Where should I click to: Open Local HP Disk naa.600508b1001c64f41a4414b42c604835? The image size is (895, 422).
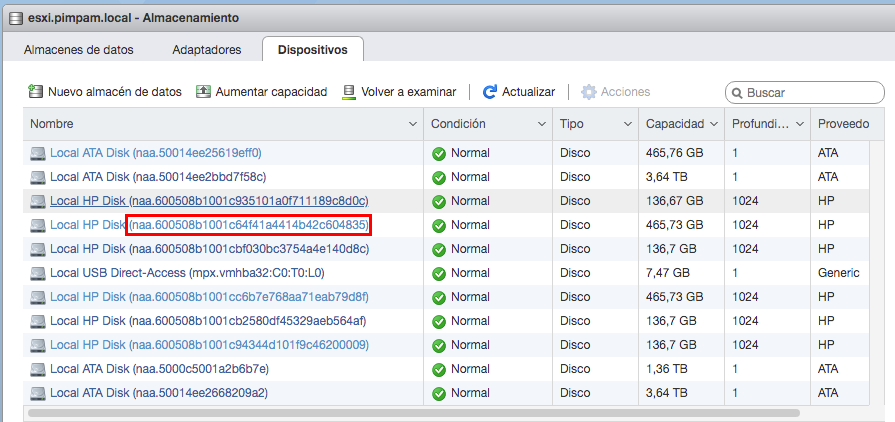click(x=209, y=225)
